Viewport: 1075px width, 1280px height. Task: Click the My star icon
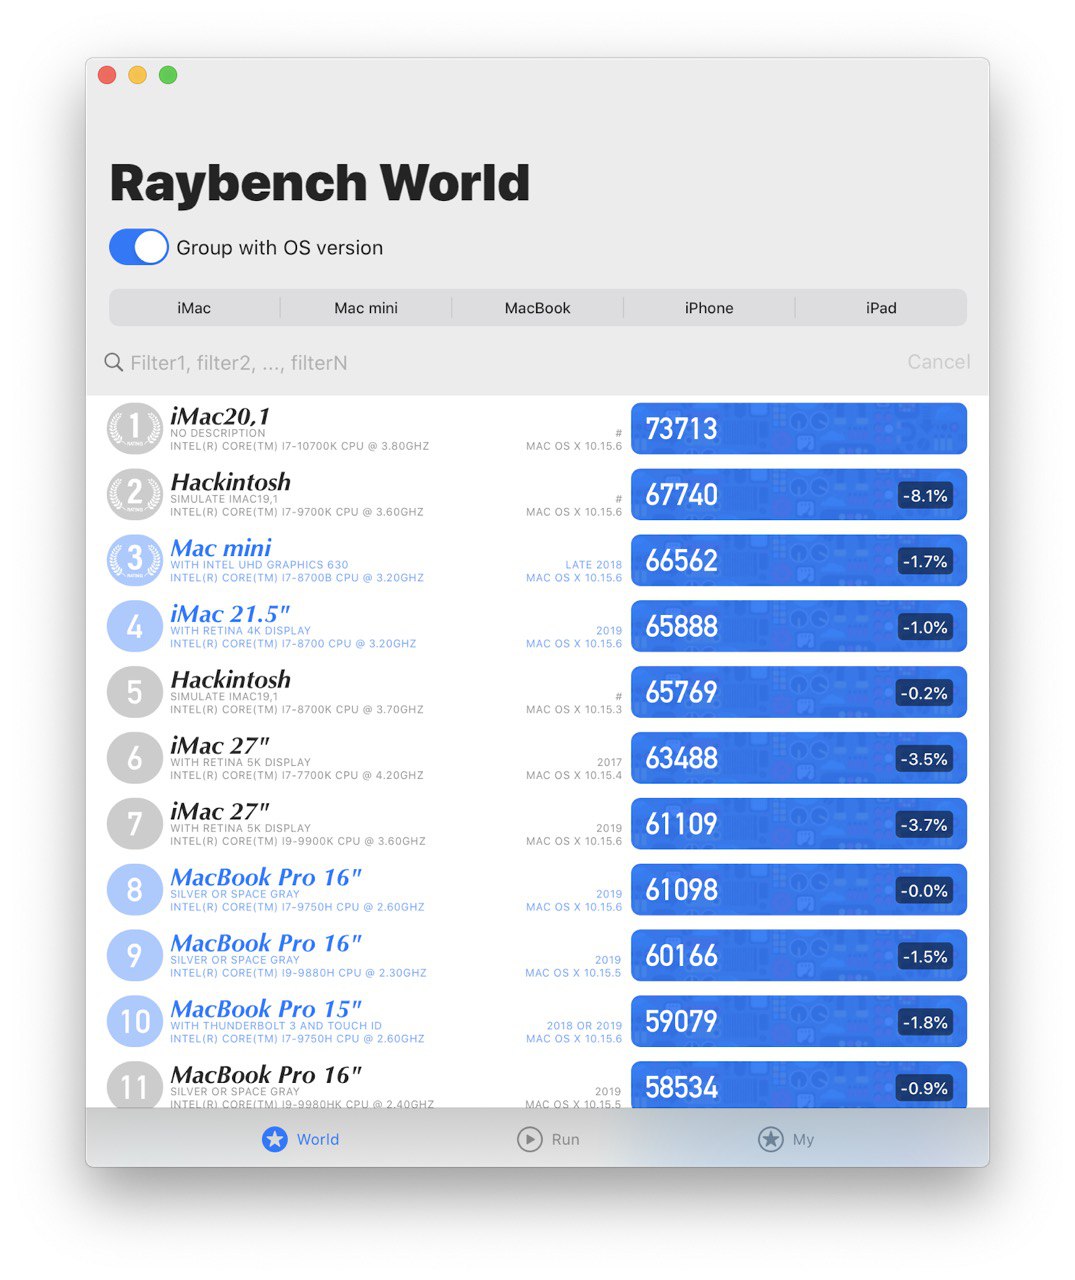(770, 1139)
